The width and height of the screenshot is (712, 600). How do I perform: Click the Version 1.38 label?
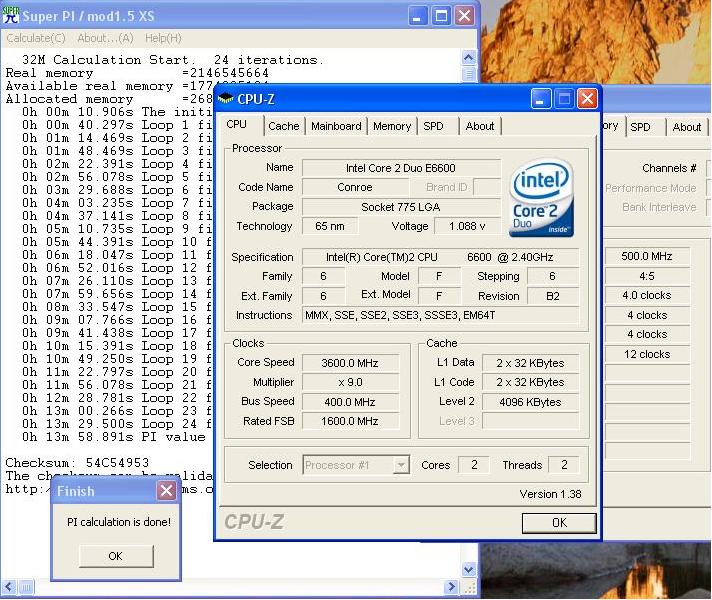coord(550,494)
